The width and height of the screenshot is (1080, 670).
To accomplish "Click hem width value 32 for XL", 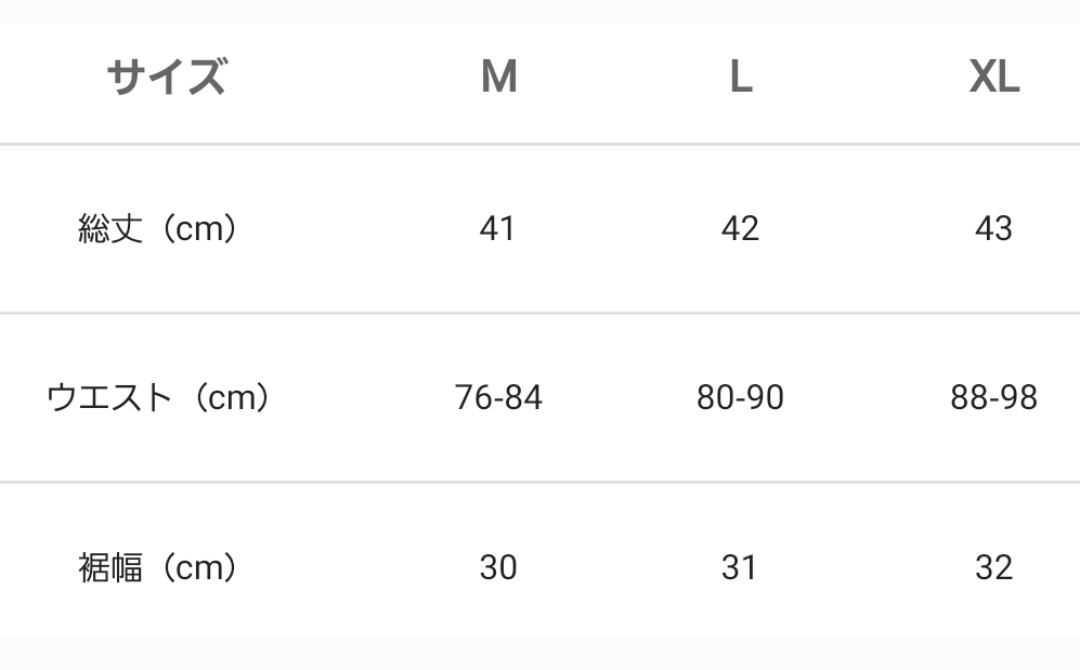I will tap(993, 568).
